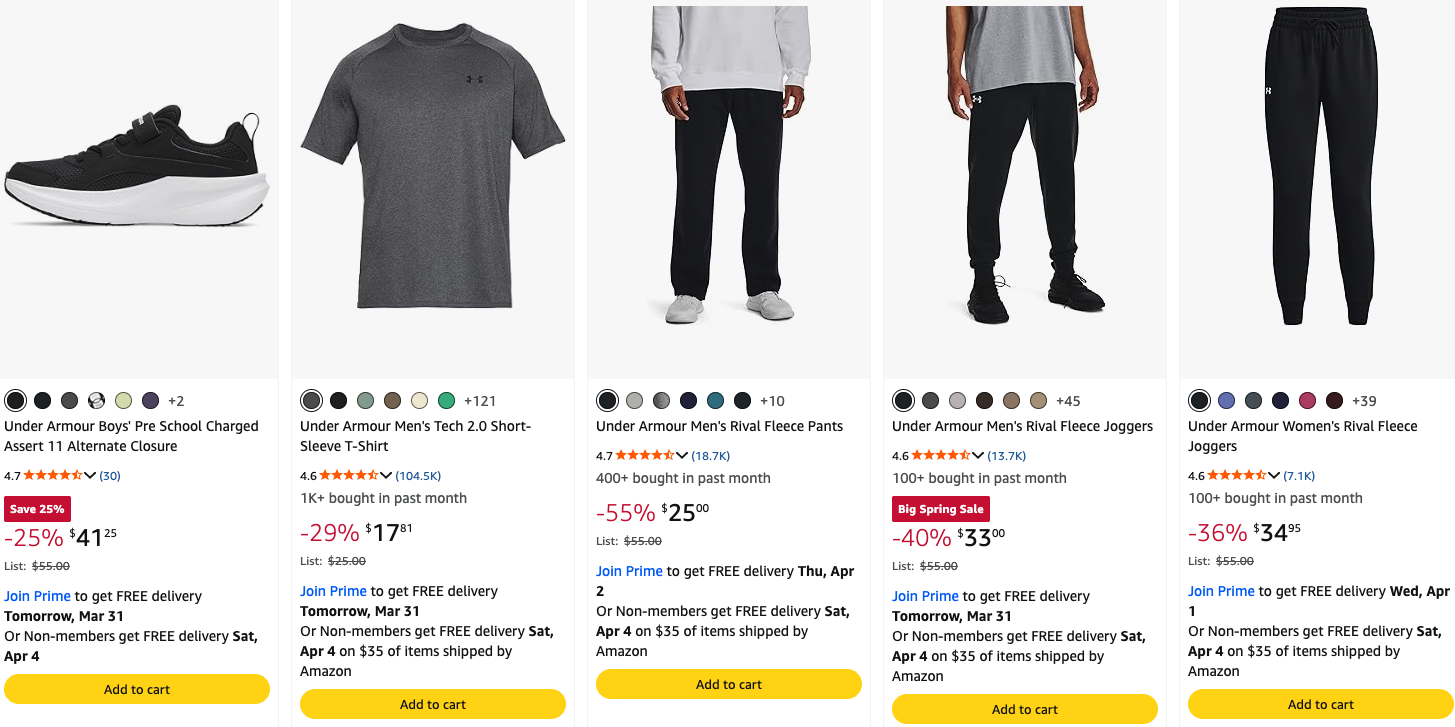Viewport: 1455px width, 727px height.
Task: Show +45 more colors for Men's Fleece Joggers
Action: point(1068,401)
